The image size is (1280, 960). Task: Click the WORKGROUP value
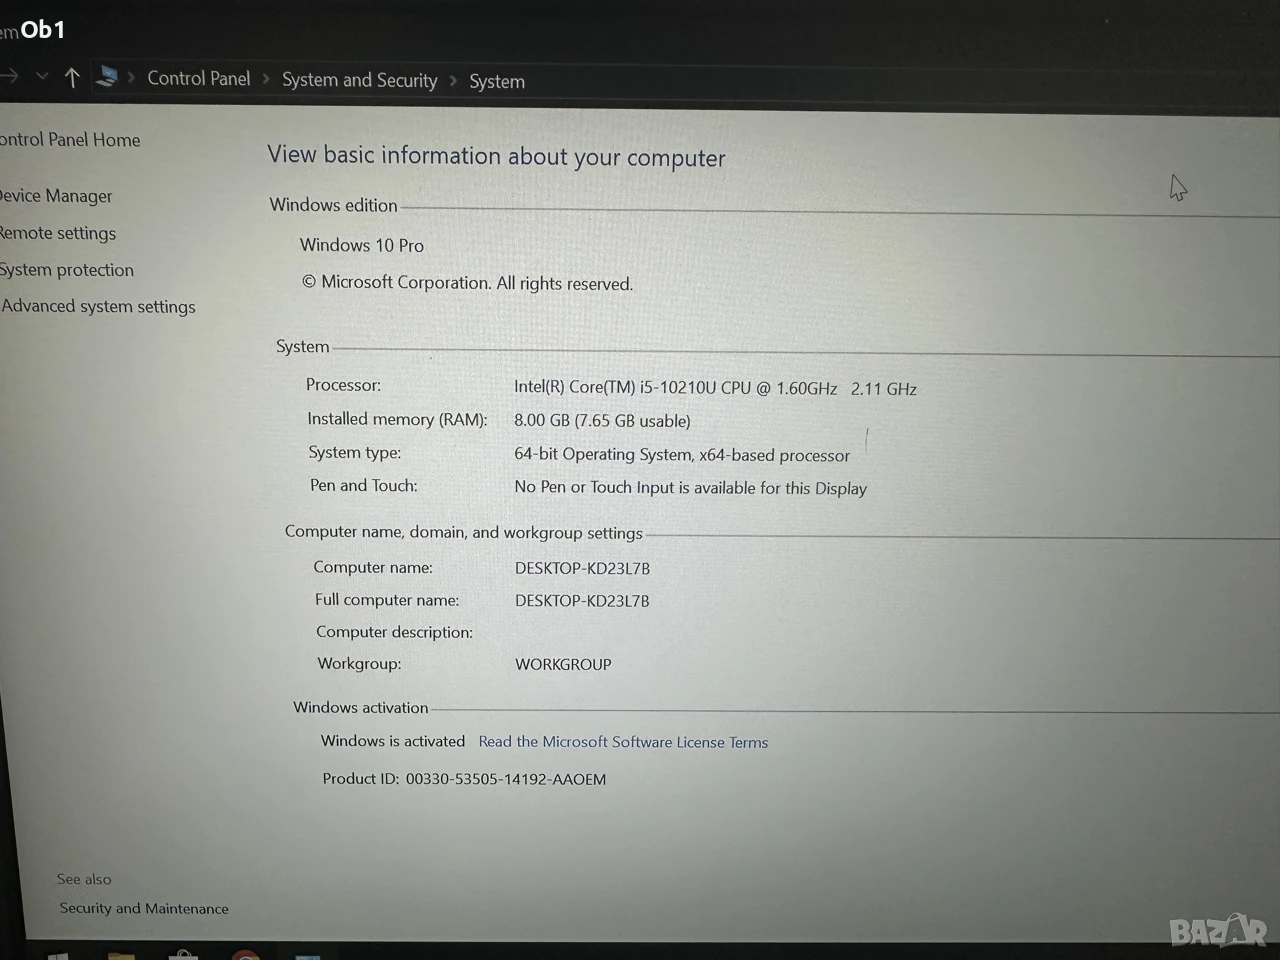click(x=563, y=664)
